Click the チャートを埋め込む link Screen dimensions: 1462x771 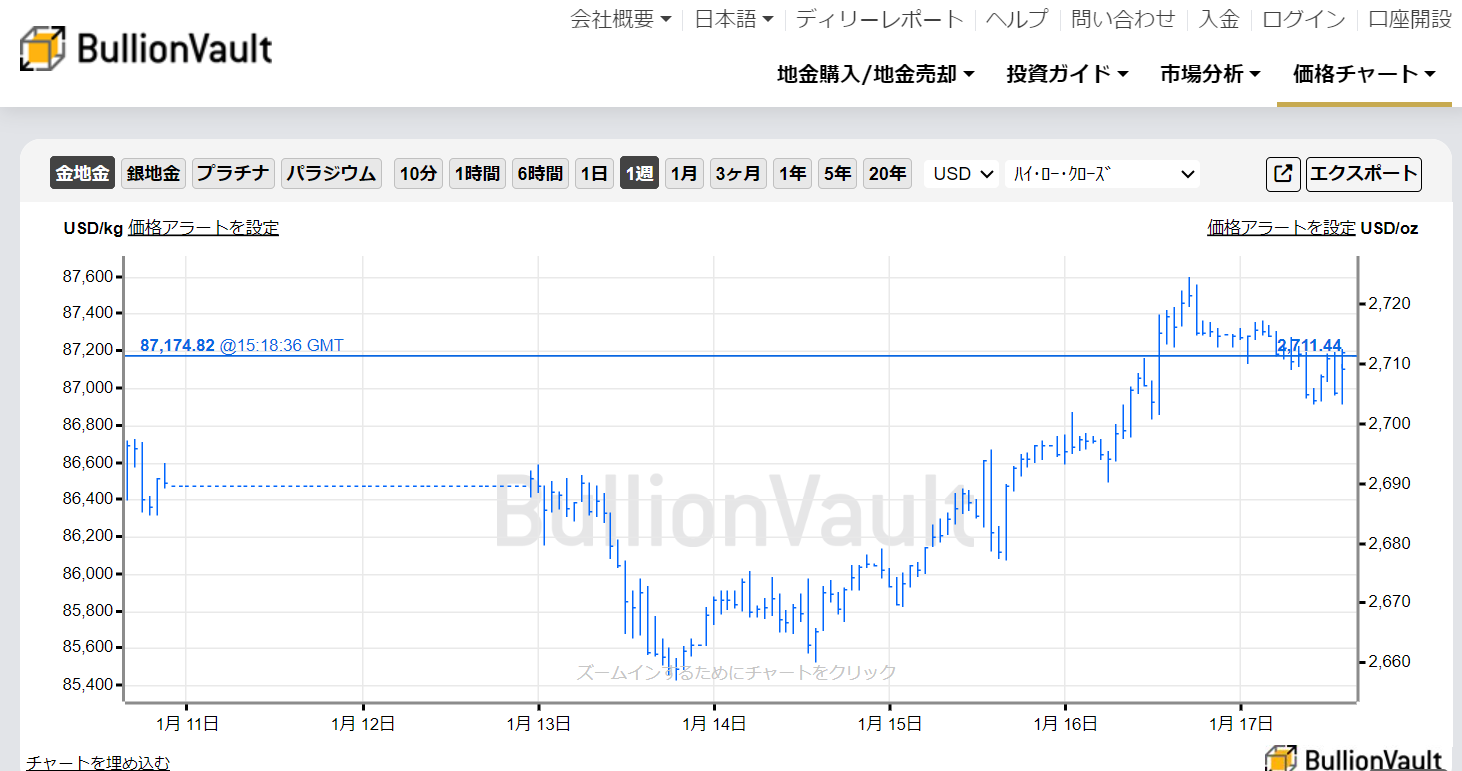[x=98, y=762]
